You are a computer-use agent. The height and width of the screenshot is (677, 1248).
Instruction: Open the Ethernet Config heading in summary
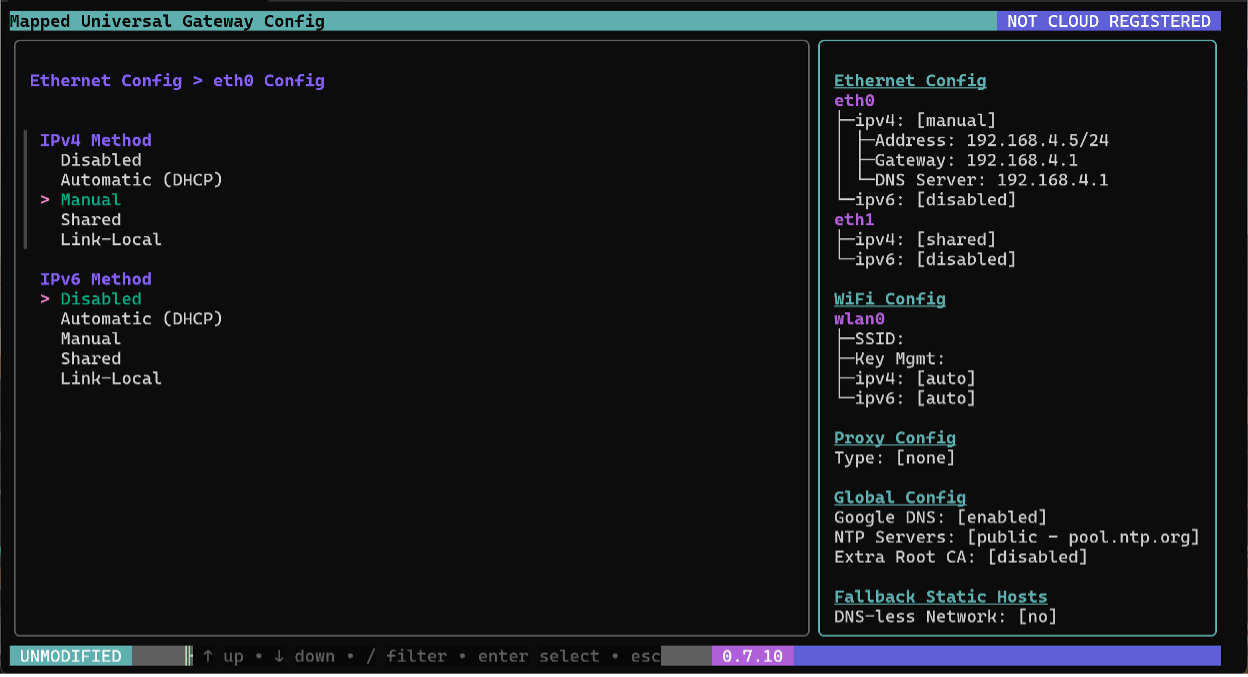(x=910, y=81)
